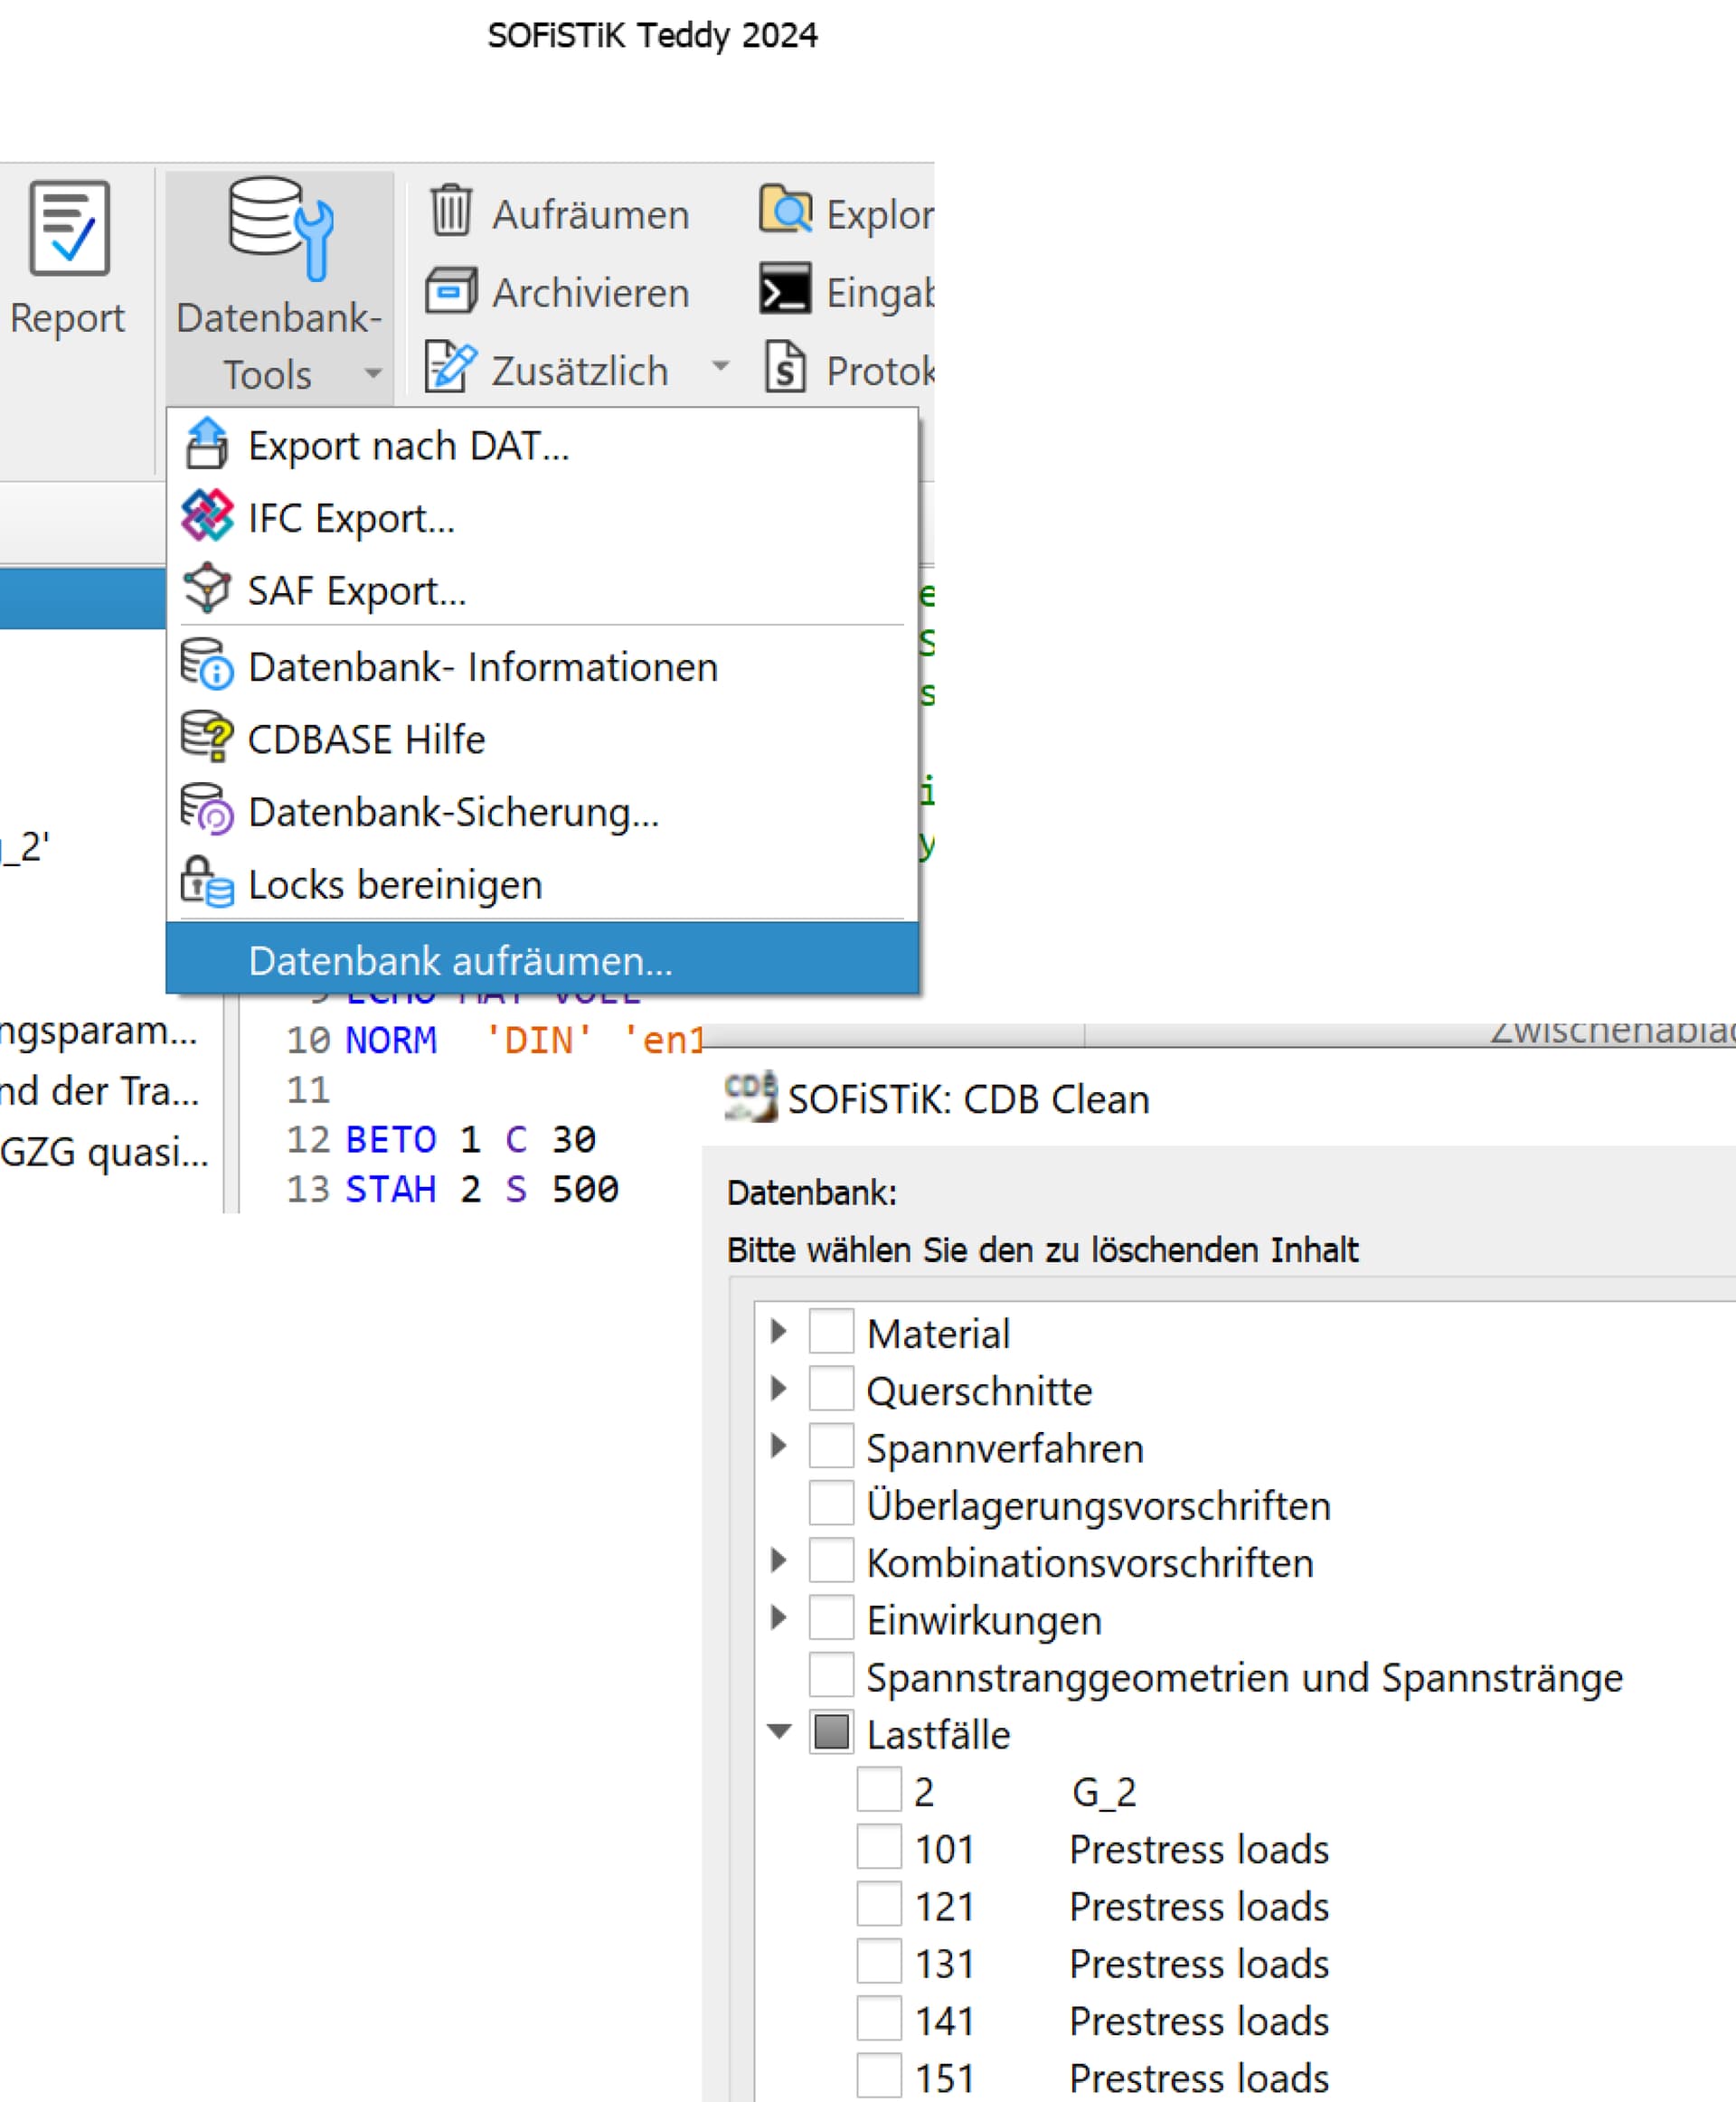1736x2102 pixels.
Task: Toggle the Lastfälle partially checked checkbox
Action: click(x=831, y=1732)
